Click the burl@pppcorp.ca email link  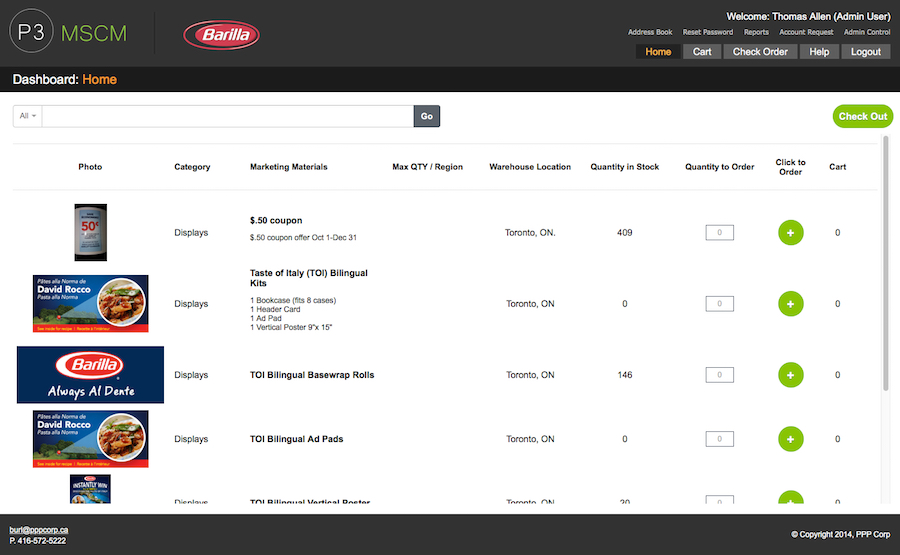pyautogui.click(x=38, y=530)
